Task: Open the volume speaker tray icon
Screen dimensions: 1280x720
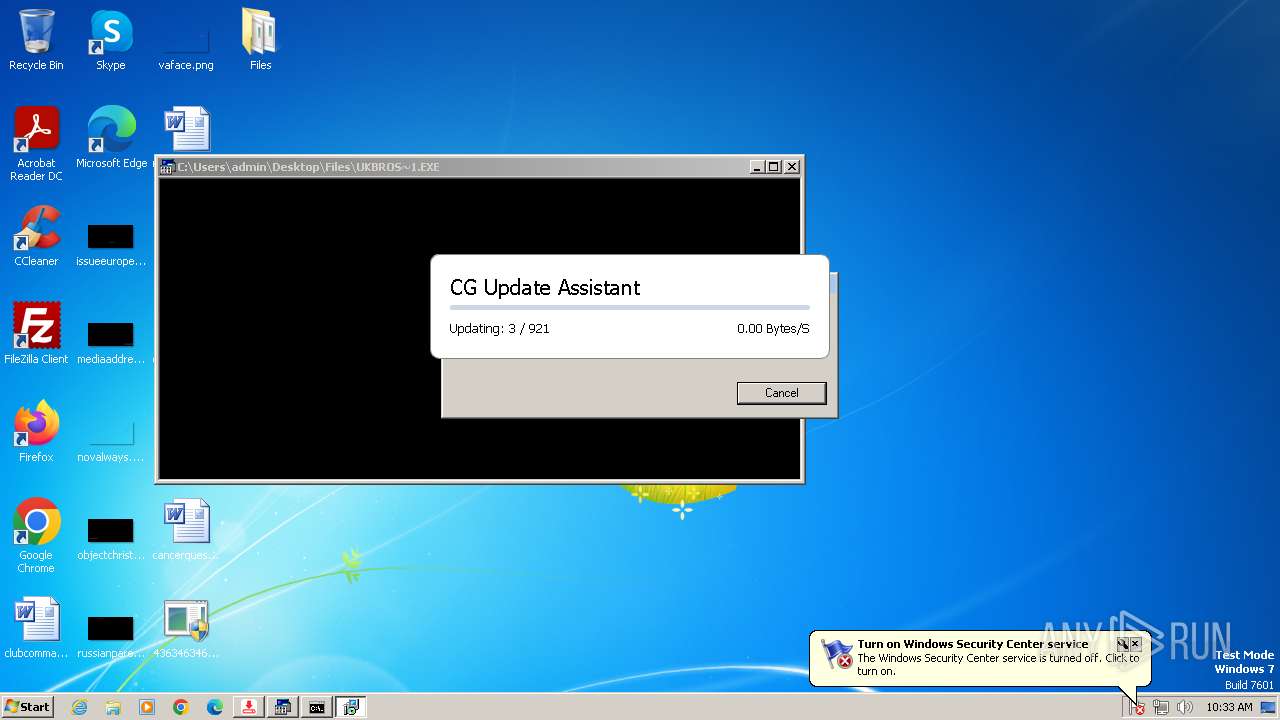Action: coord(1185,707)
